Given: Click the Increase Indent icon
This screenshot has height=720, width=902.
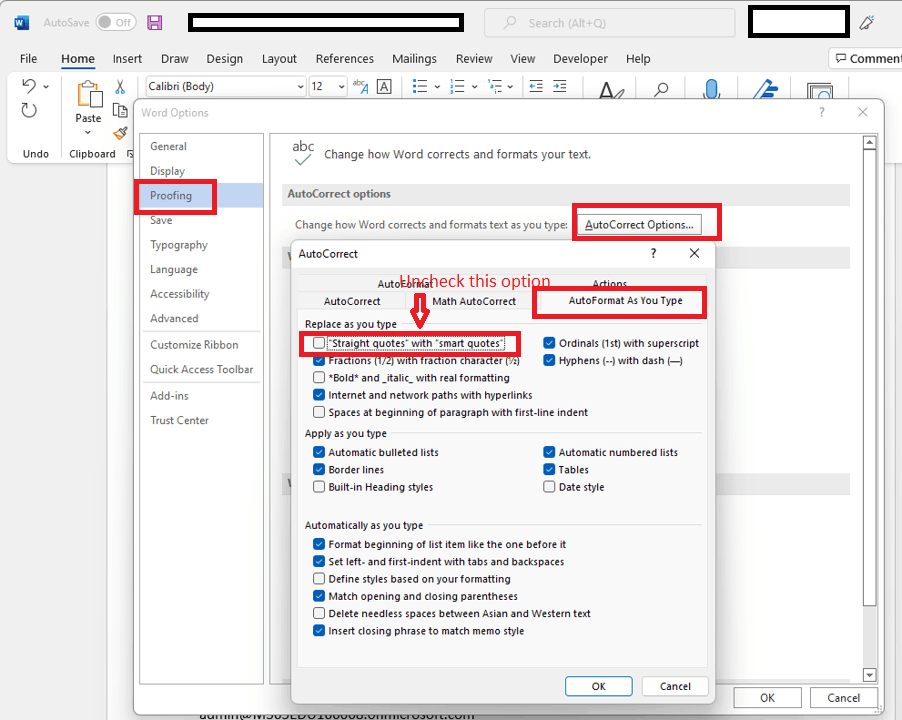Looking at the screenshot, I should 559,86.
